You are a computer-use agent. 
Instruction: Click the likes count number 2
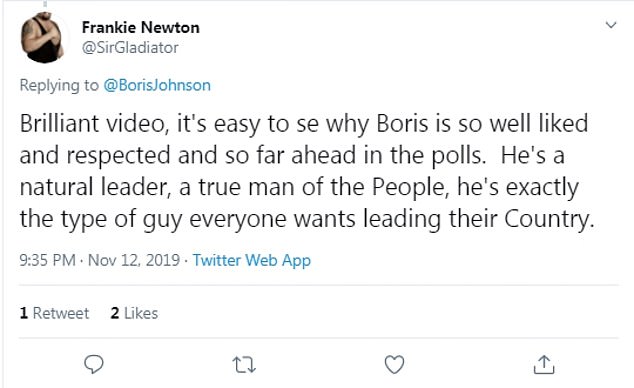pos(115,313)
